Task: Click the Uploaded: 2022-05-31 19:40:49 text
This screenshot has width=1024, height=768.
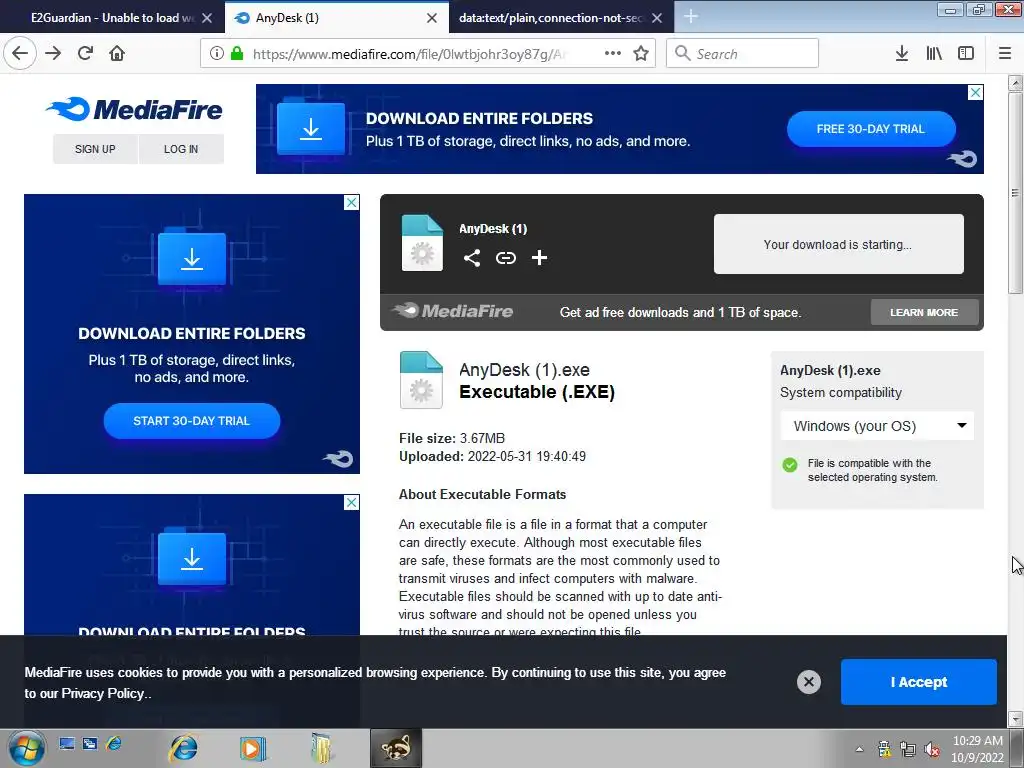Action: coord(492,456)
